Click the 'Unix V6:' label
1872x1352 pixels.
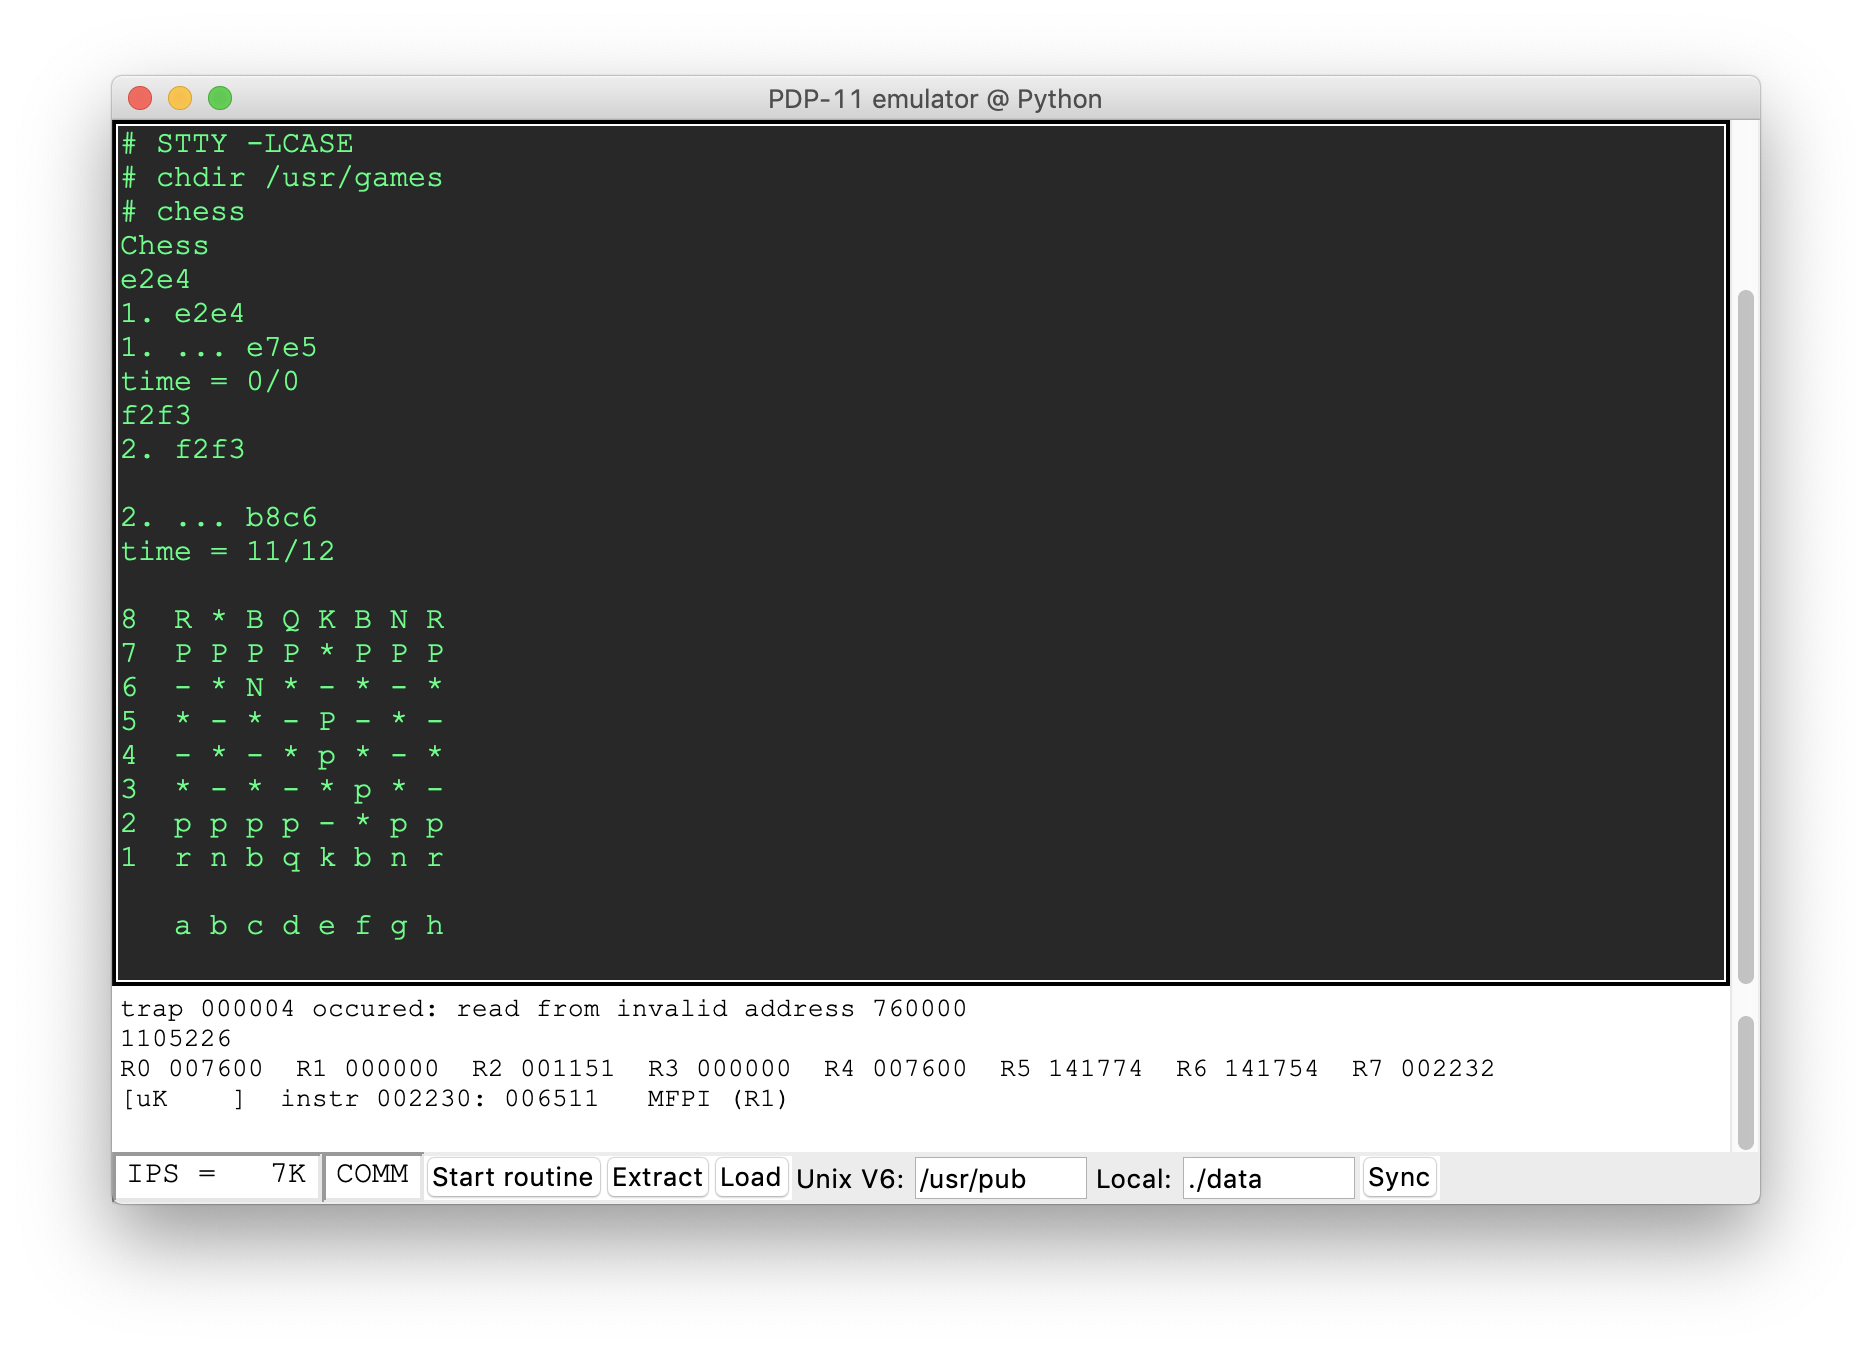(850, 1178)
